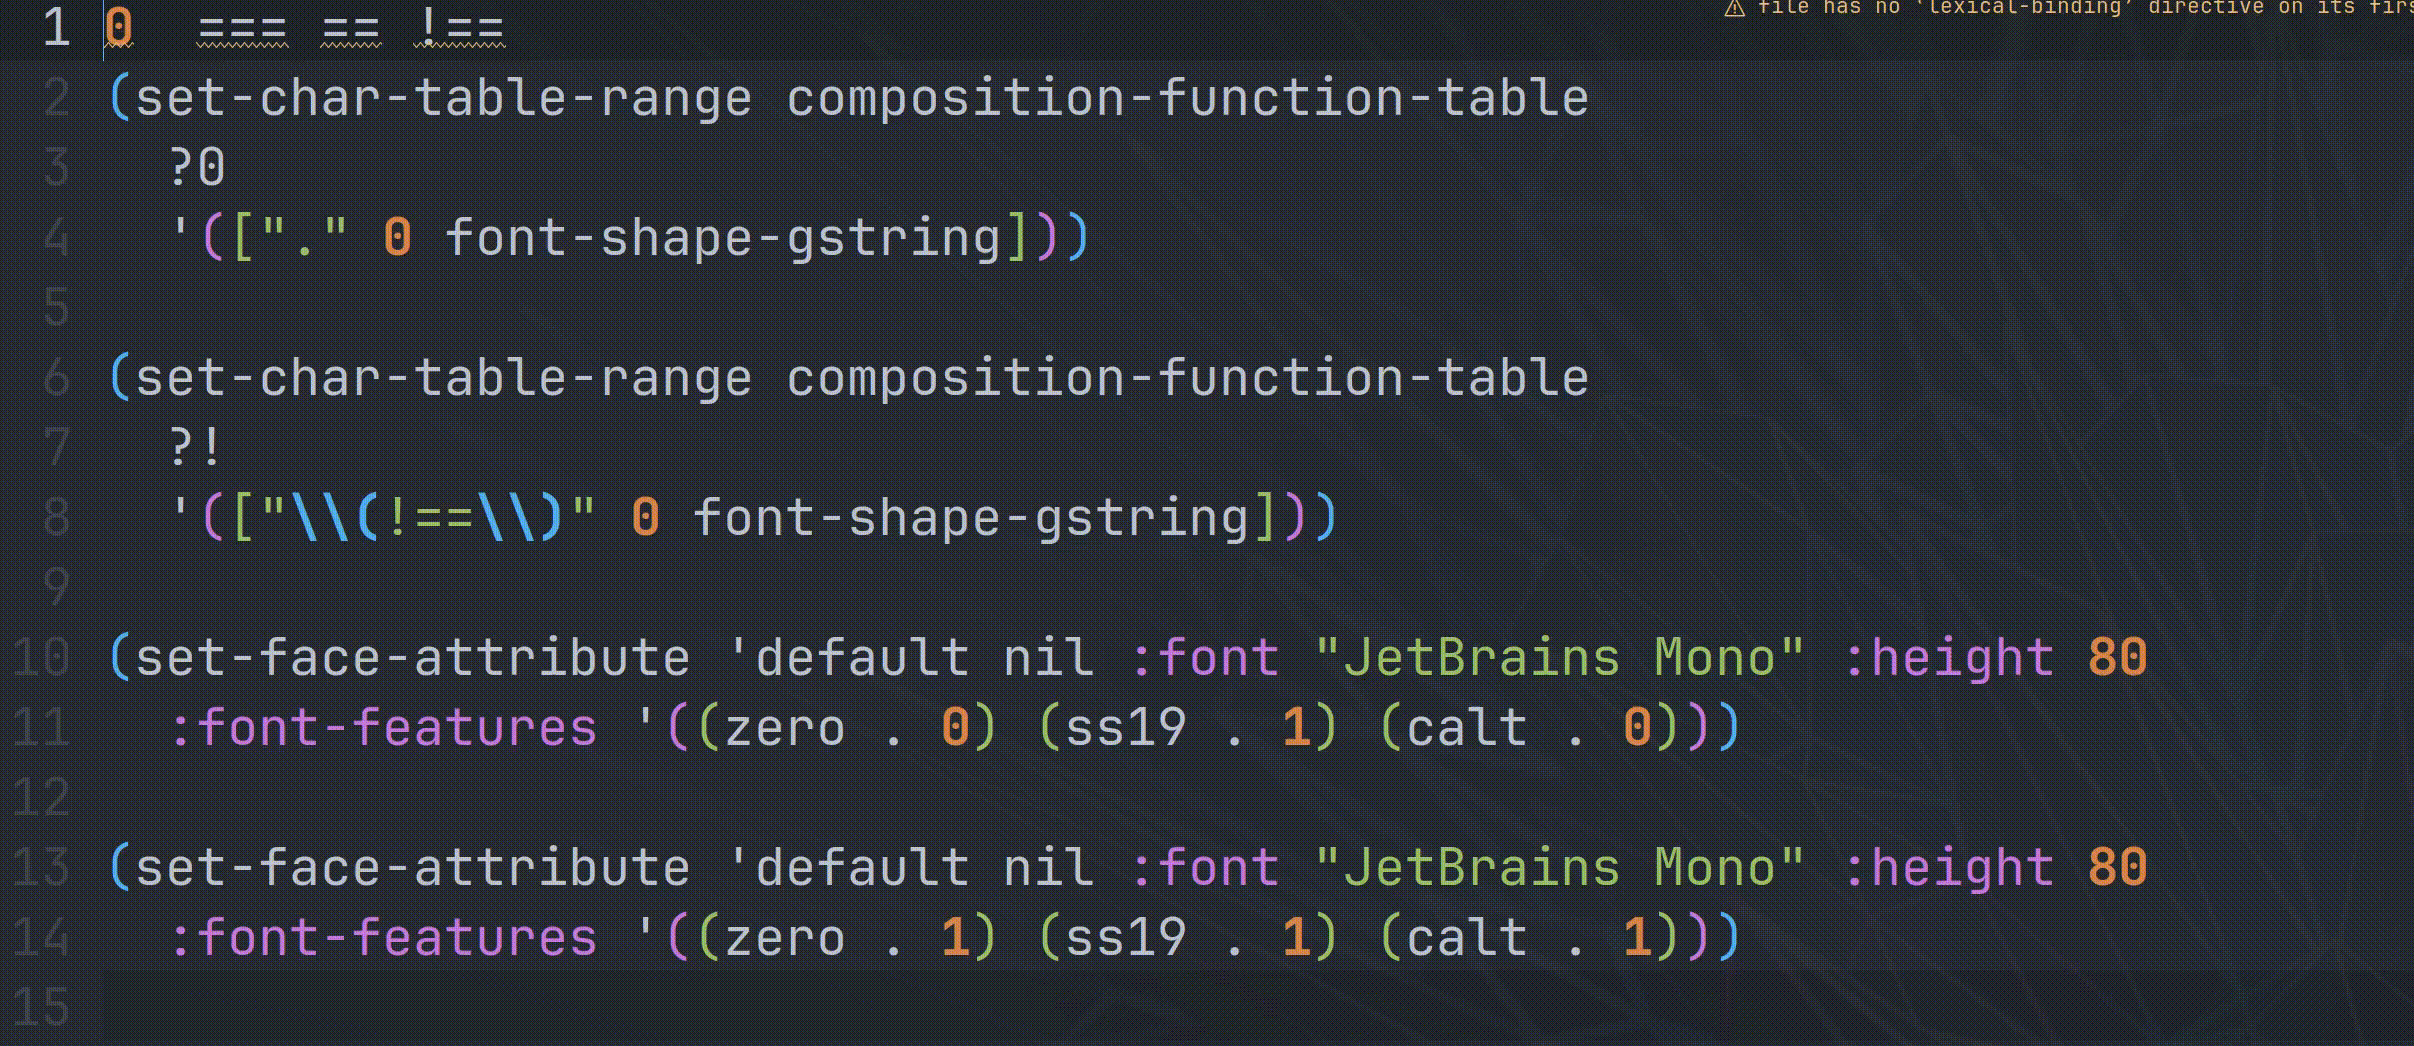Click the :height keyword on line 10
2414x1046 pixels.
click(x=1948, y=658)
